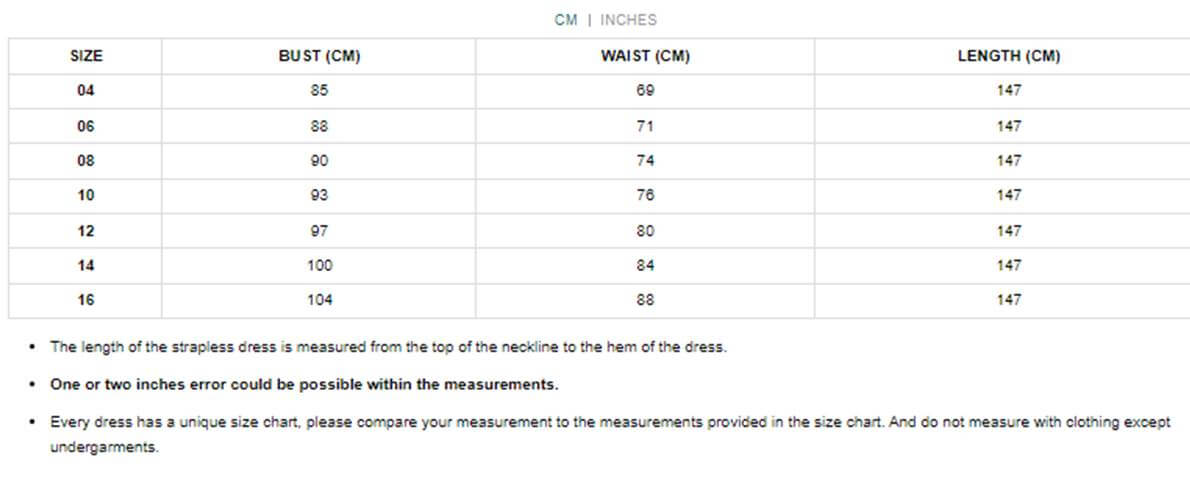
Task: Select the SIZE column header
Action: 86,56
